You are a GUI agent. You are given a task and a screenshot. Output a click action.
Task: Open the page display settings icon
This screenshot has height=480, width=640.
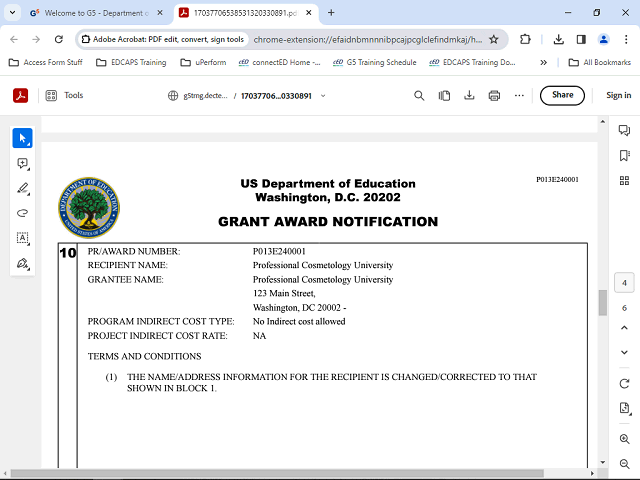(x=624, y=408)
